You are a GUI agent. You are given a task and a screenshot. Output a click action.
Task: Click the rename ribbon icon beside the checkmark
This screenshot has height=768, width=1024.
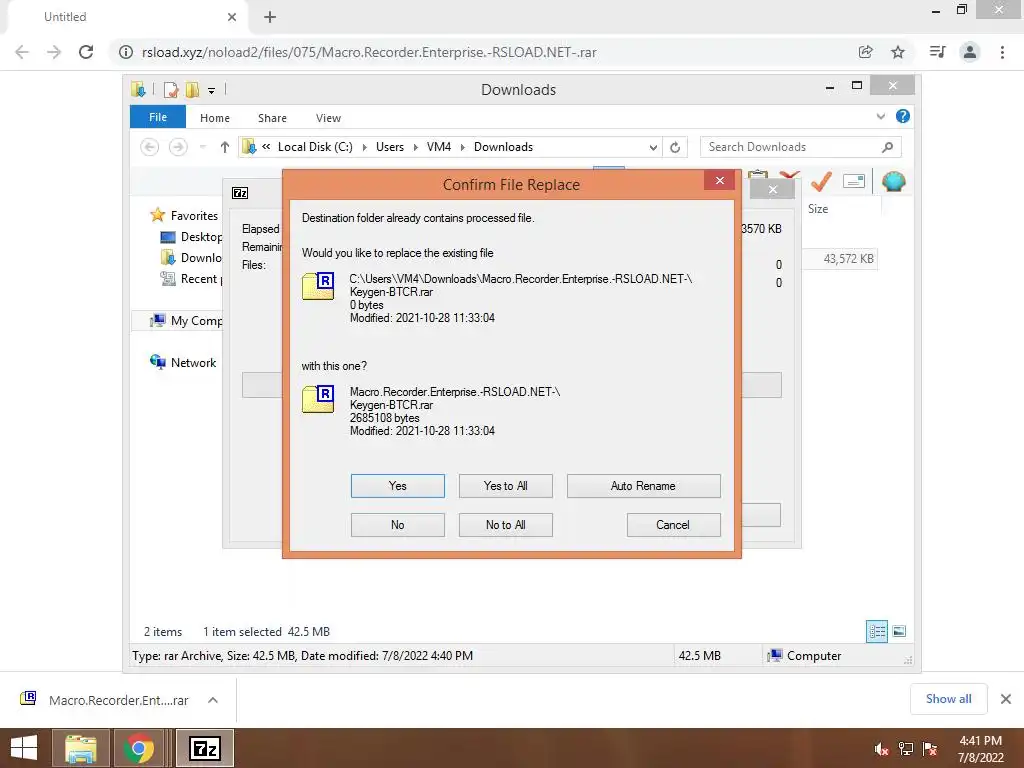click(854, 181)
